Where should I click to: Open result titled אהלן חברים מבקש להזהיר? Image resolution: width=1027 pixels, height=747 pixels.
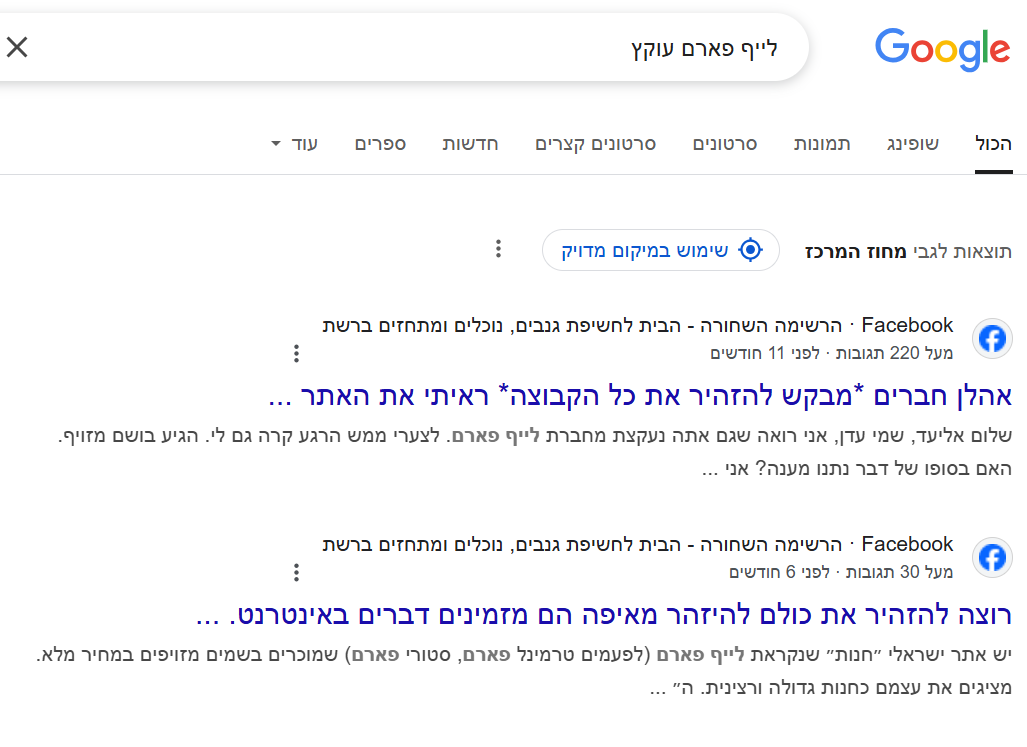[x=640, y=397]
